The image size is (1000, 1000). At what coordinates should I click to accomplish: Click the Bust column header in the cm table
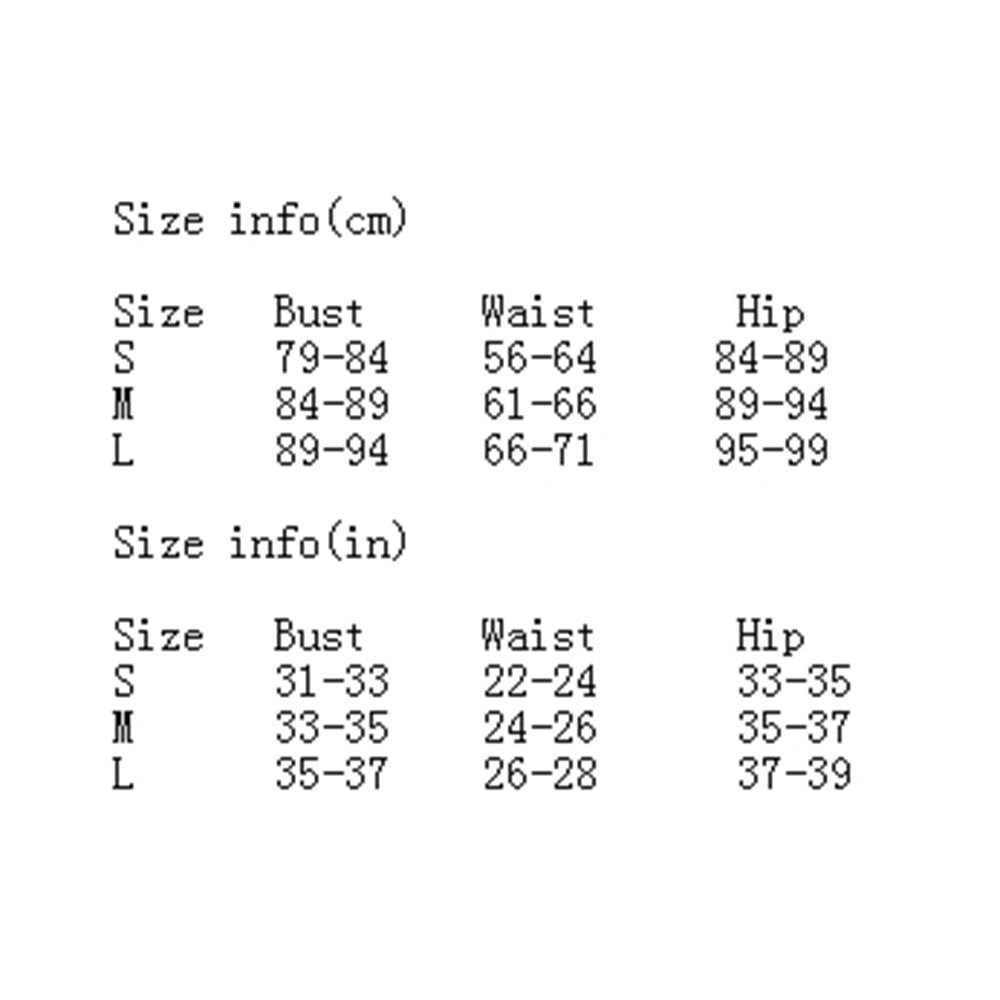pos(318,313)
